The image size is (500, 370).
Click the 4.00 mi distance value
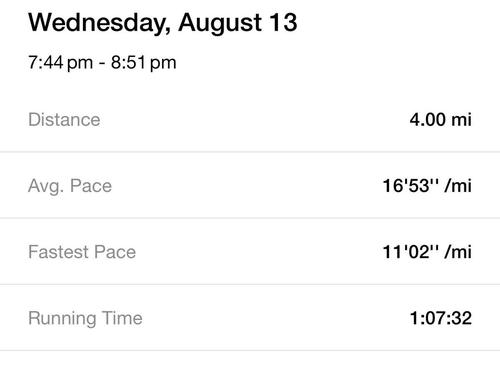[x=441, y=119]
